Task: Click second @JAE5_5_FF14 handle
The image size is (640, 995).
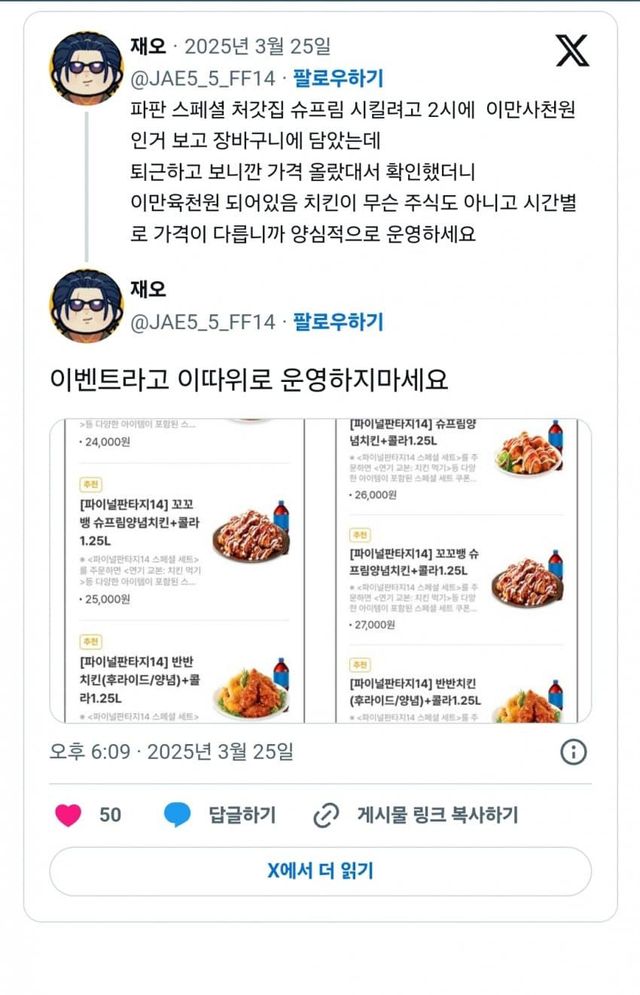Action: click(x=203, y=322)
